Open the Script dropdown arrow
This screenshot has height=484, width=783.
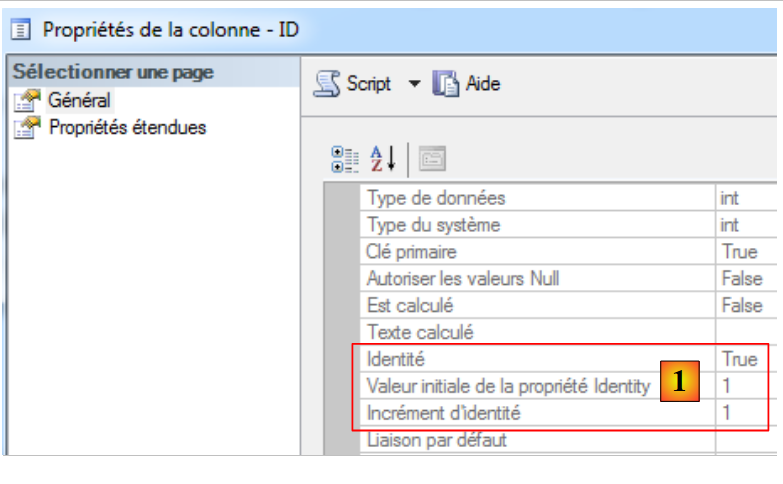(x=415, y=84)
